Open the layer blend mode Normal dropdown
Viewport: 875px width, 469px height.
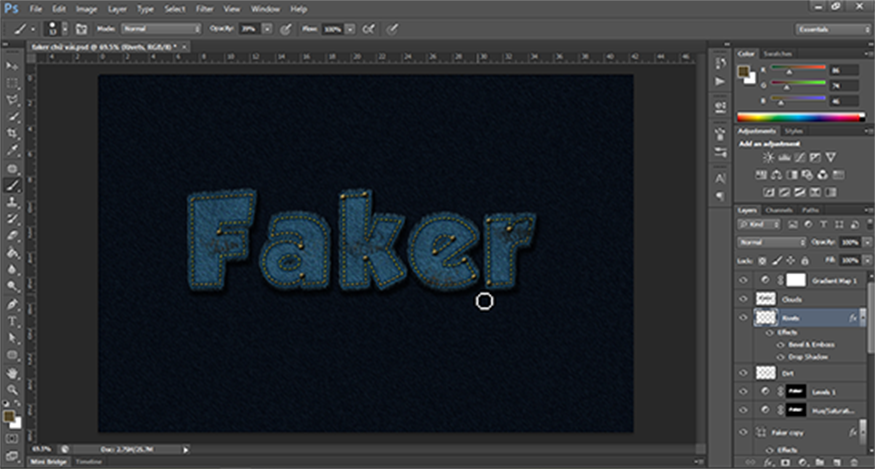771,242
